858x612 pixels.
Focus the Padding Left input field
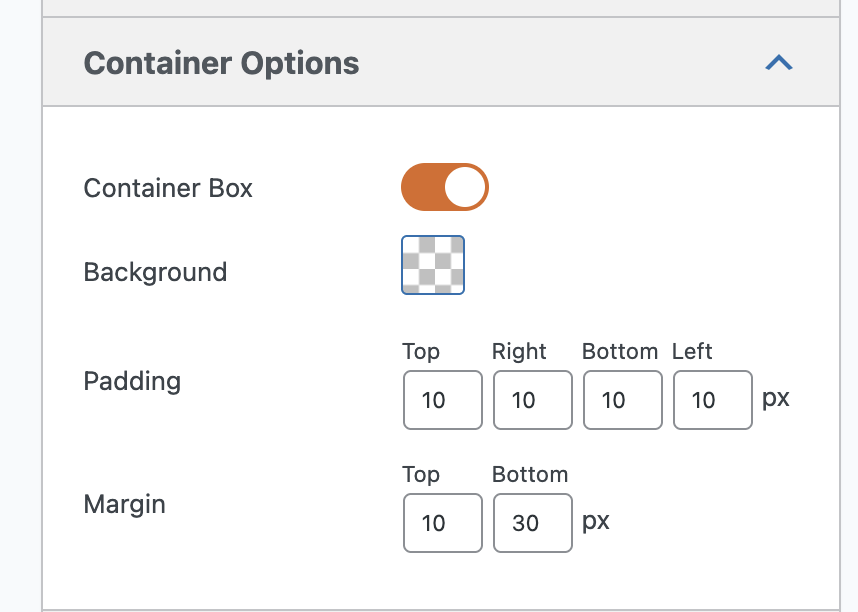pos(713,400)
